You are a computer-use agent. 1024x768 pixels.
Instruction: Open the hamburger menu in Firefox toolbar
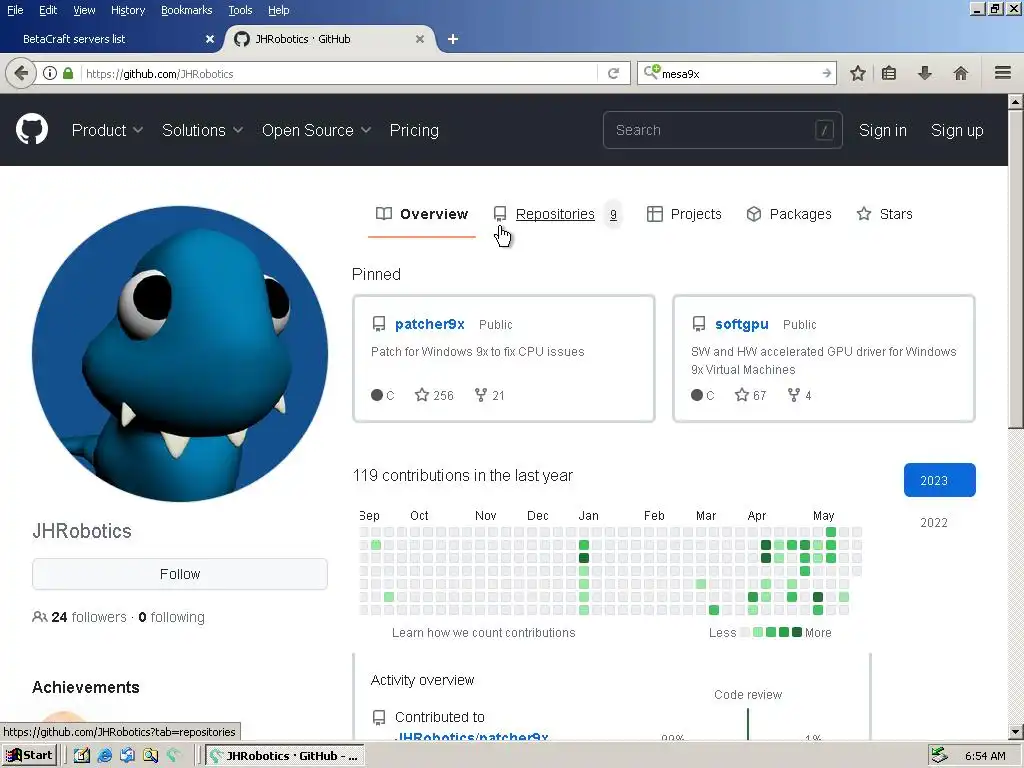tap(1003, 72)
